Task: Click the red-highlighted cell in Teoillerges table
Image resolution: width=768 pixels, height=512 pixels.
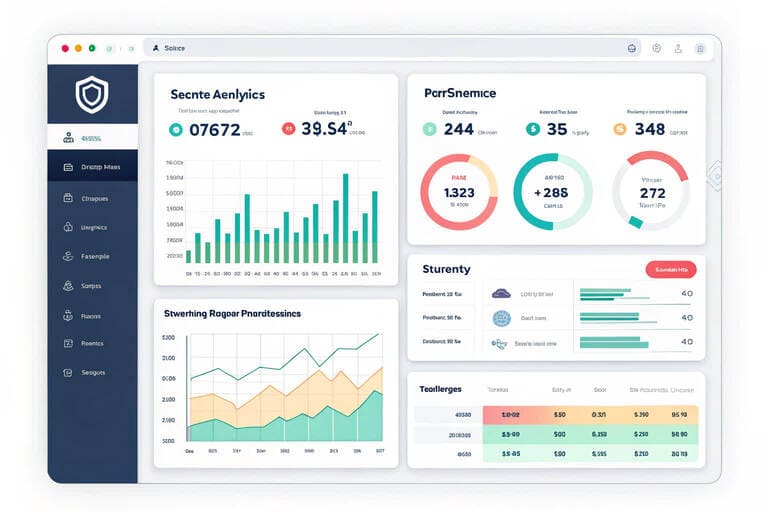Action: [511, 413]
